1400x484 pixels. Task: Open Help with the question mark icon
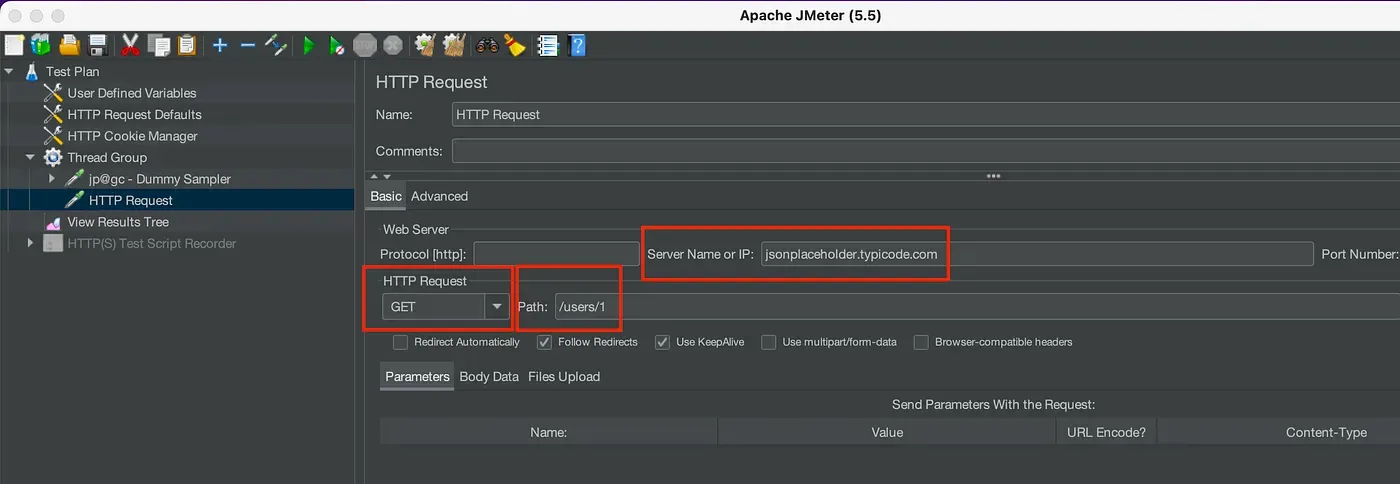point(576,45)
